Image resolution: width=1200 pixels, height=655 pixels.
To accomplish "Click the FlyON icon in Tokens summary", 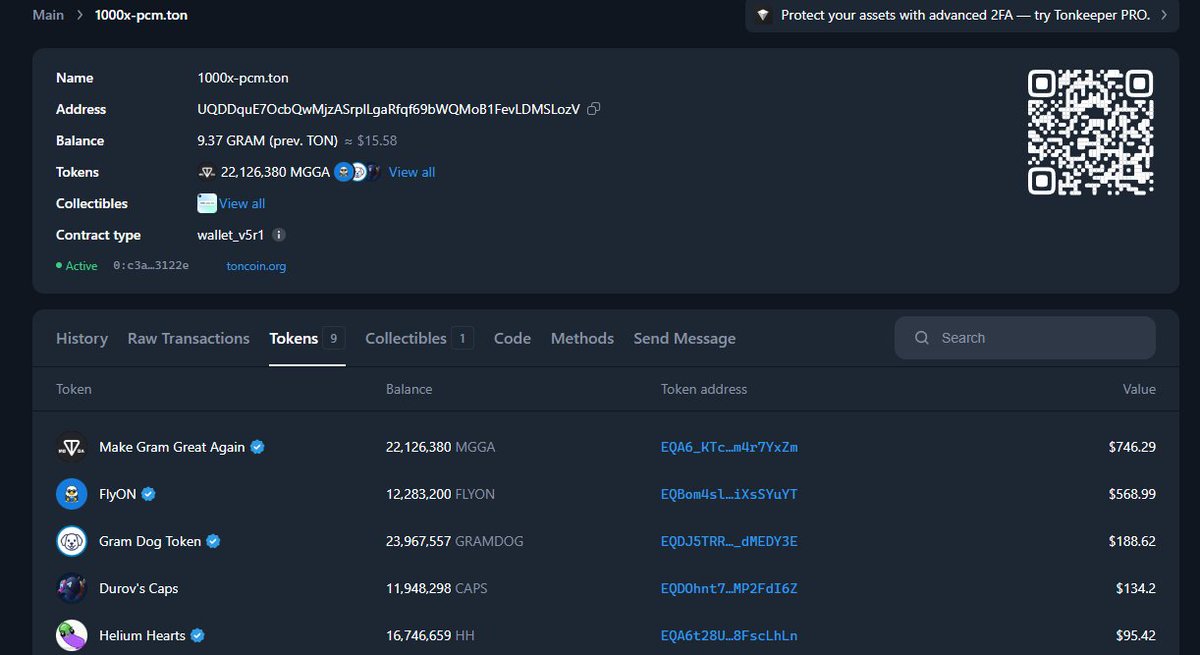I will [x=342, y=172].
